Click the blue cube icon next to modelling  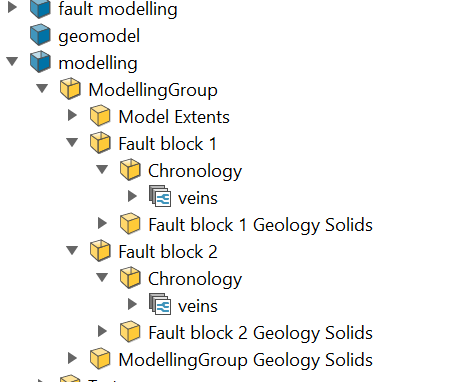[40, 62]
